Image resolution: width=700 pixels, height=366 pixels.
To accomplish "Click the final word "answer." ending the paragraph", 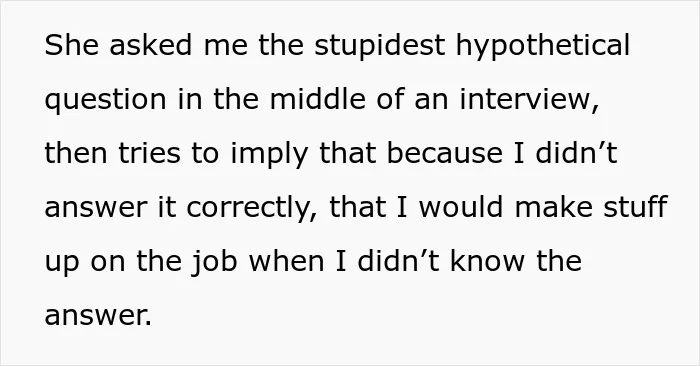I will [x=98, y=316].
